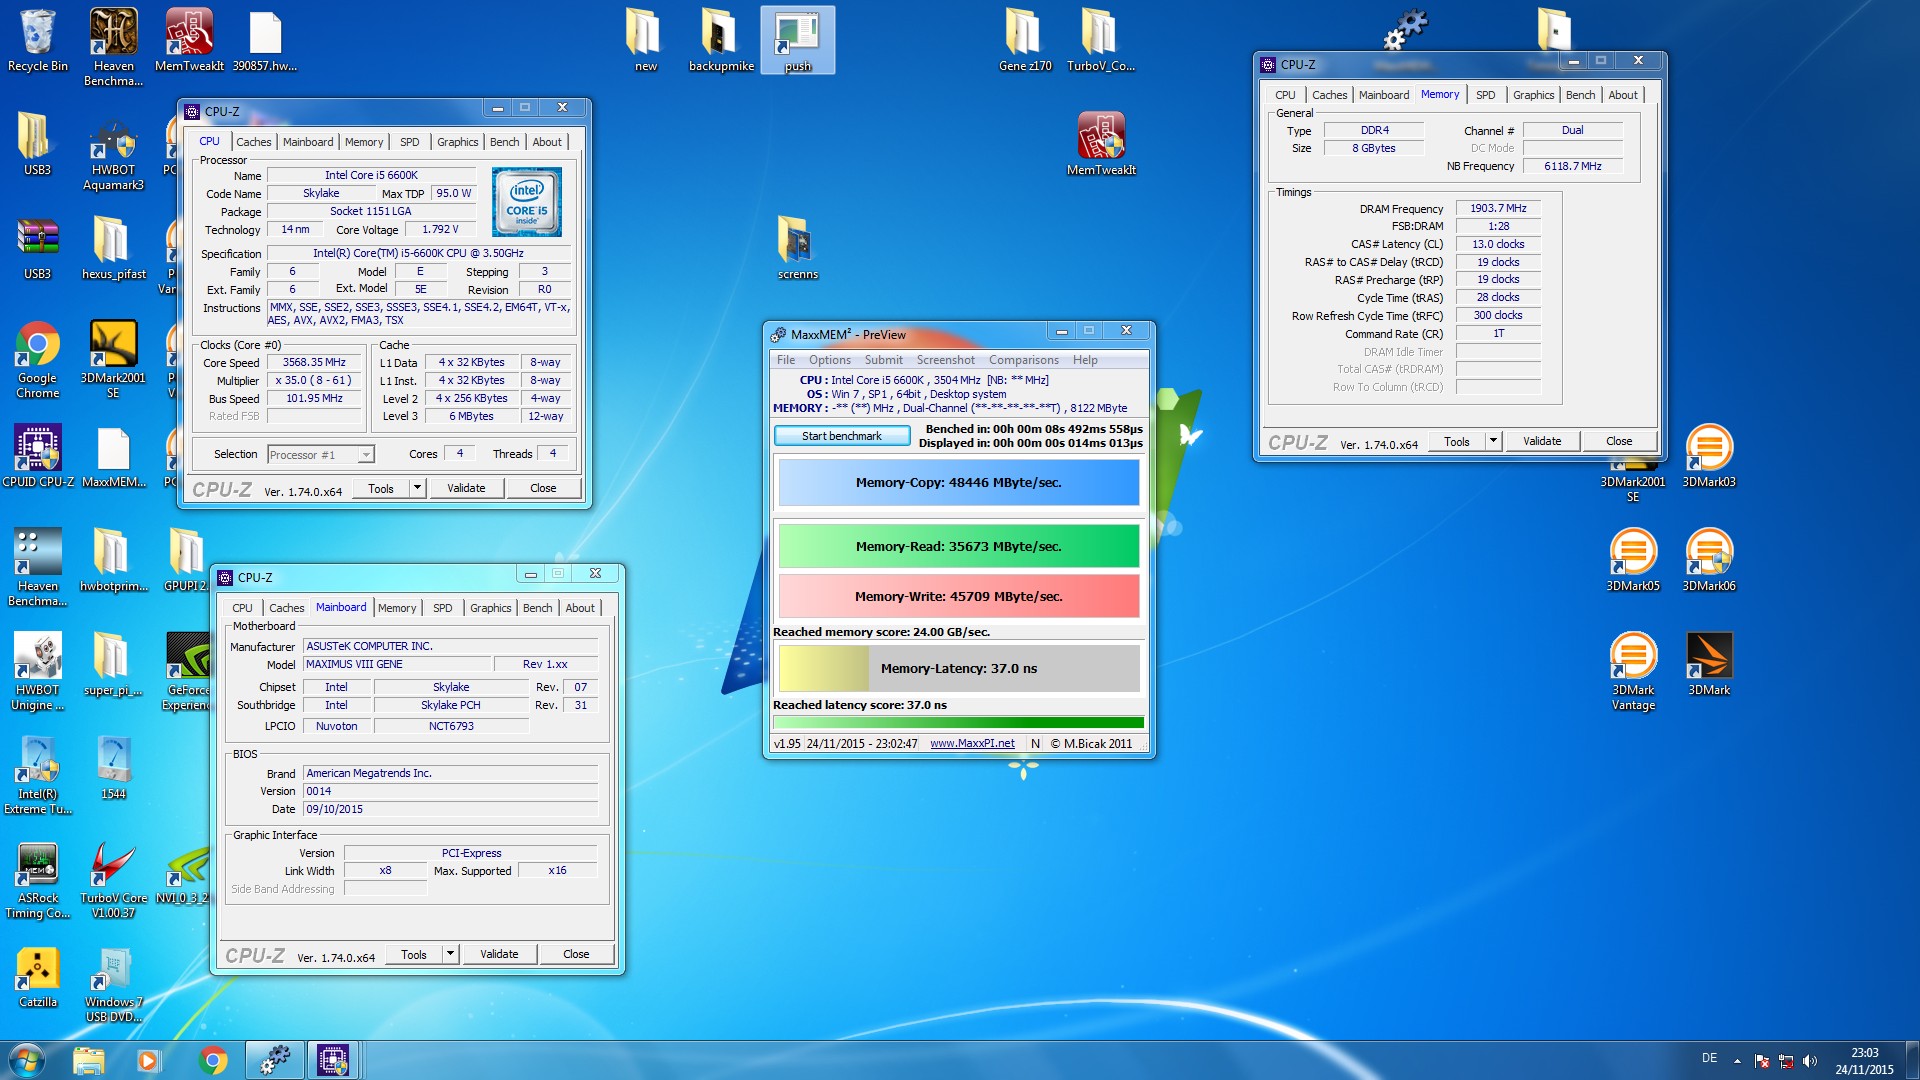
Task: Launch HWBOT Aquamark3 shortcut
Action: [113, 152]
